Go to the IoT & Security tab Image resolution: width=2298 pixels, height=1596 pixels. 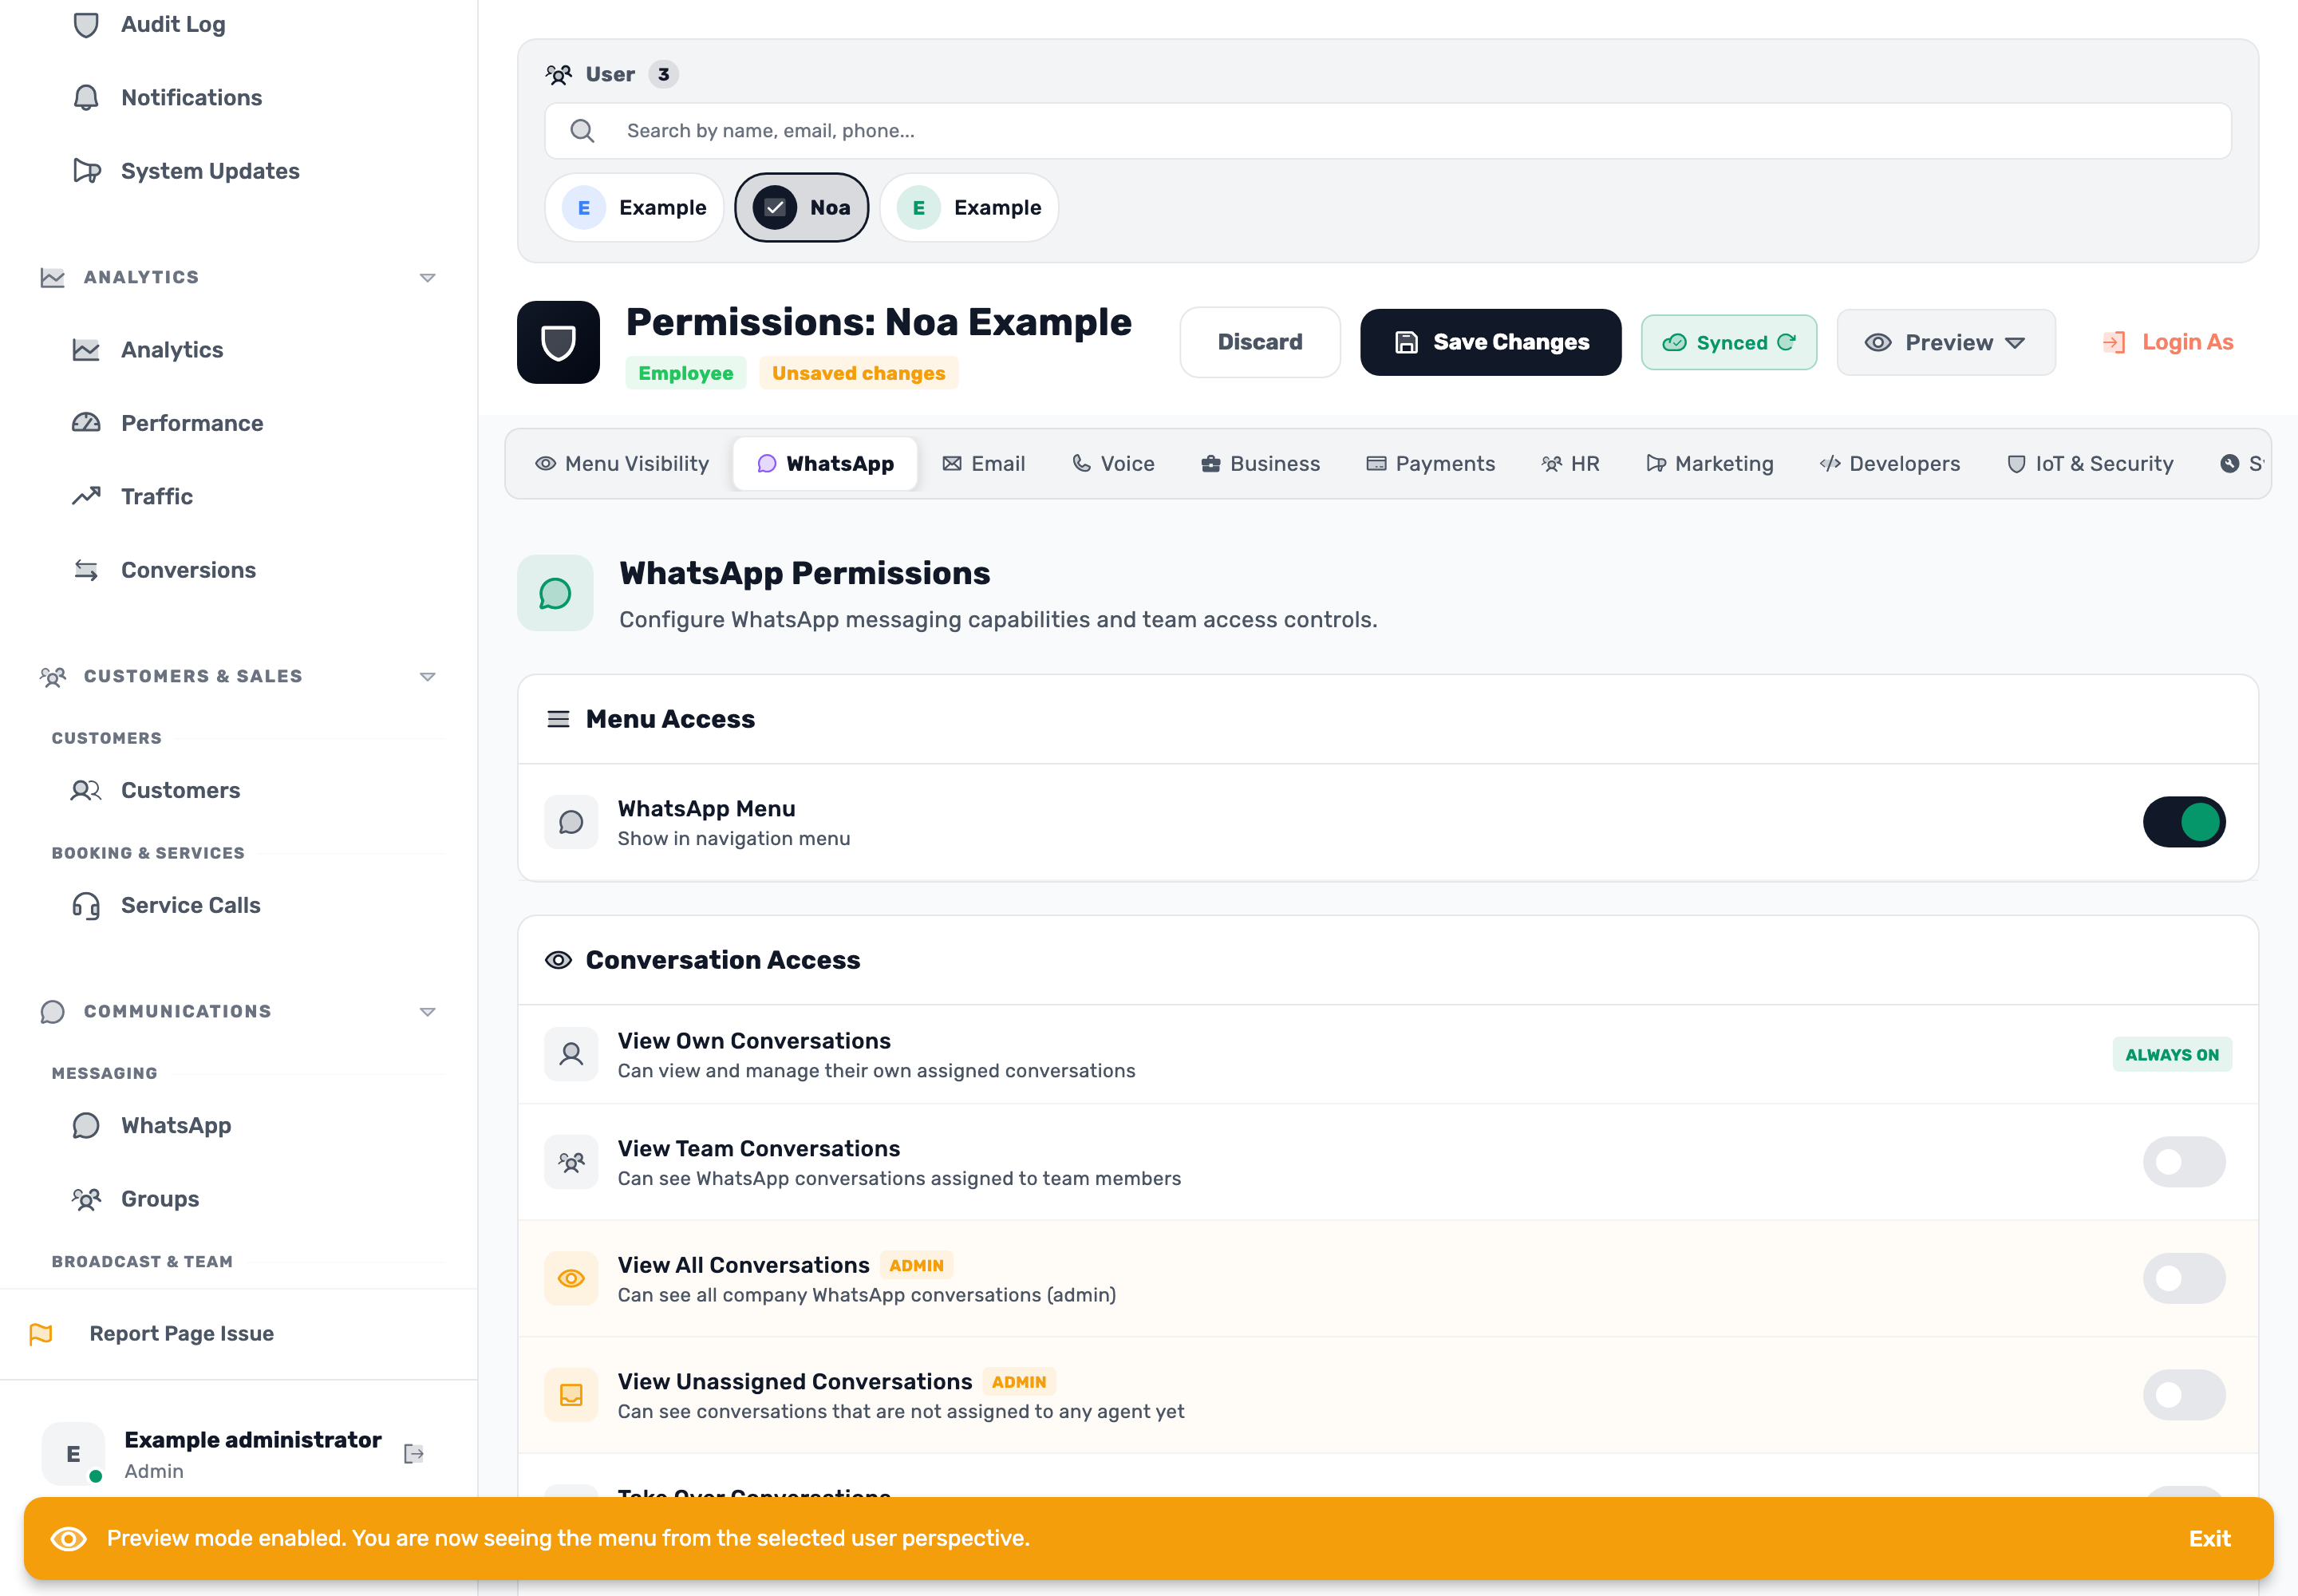coord(2090,464)
